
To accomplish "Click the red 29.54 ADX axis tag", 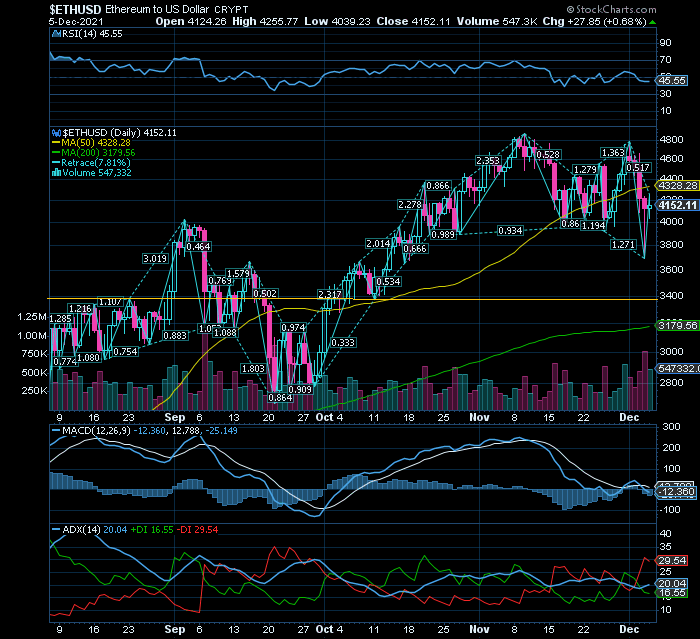I will coord(672,561).
